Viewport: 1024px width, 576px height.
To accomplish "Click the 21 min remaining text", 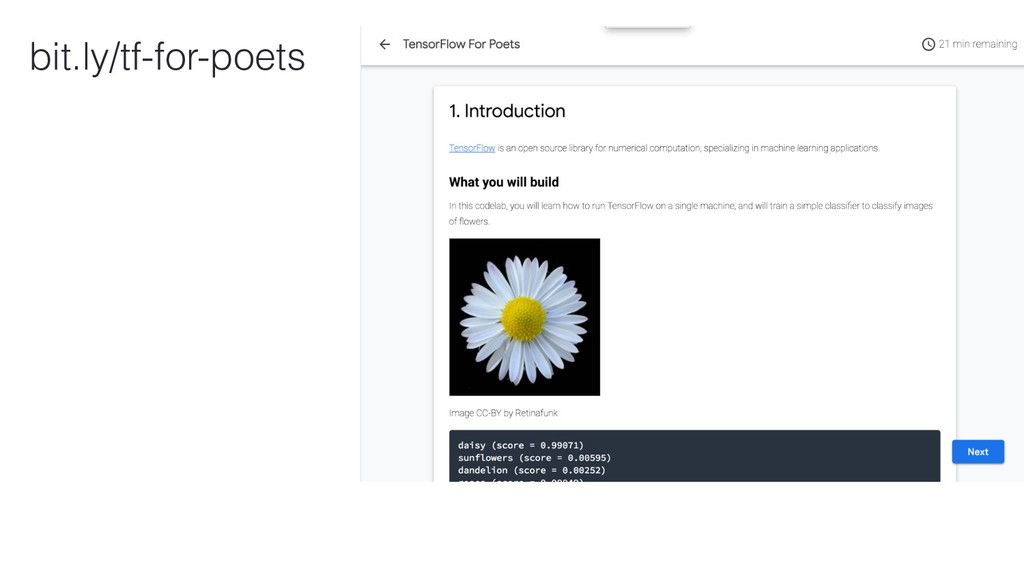I will pos(978,44).
